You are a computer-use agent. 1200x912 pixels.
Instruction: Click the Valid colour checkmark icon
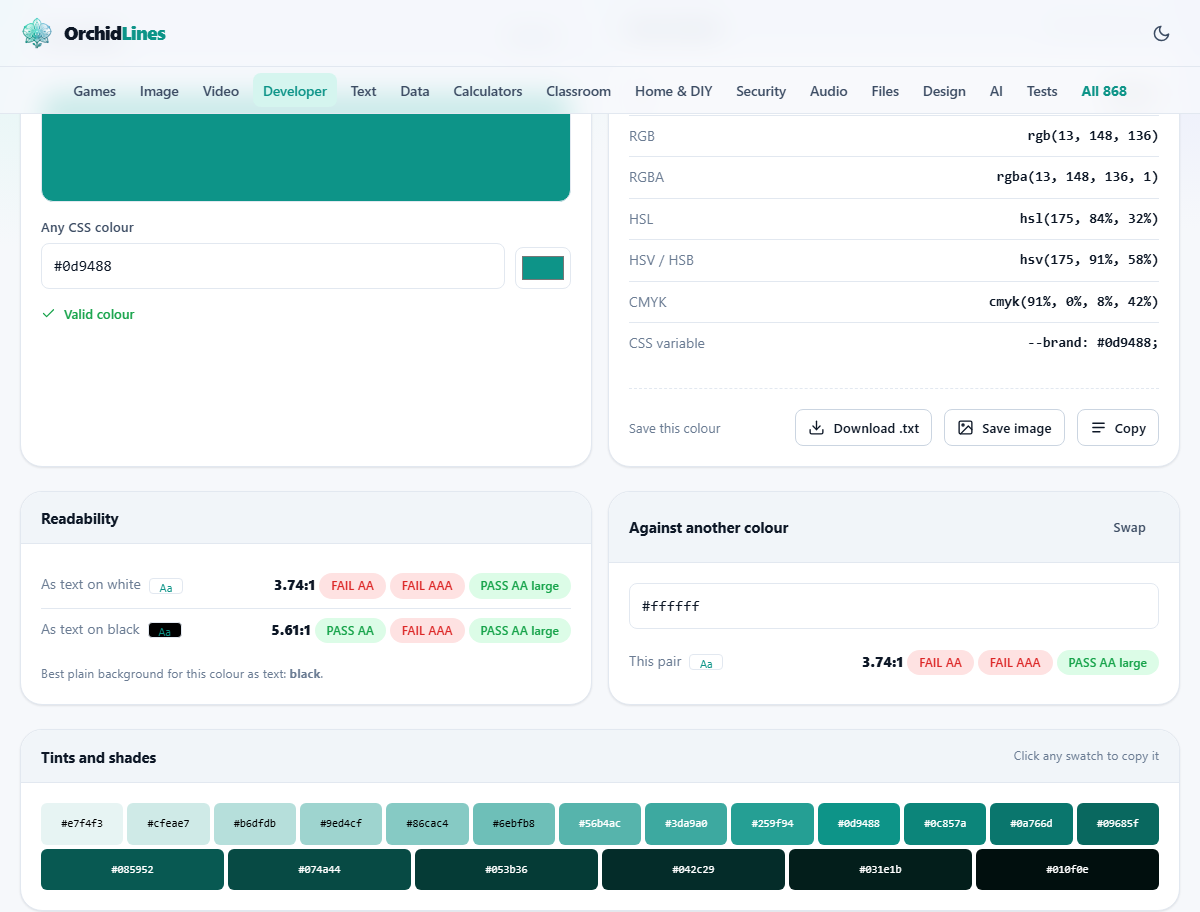click(48, 314)
